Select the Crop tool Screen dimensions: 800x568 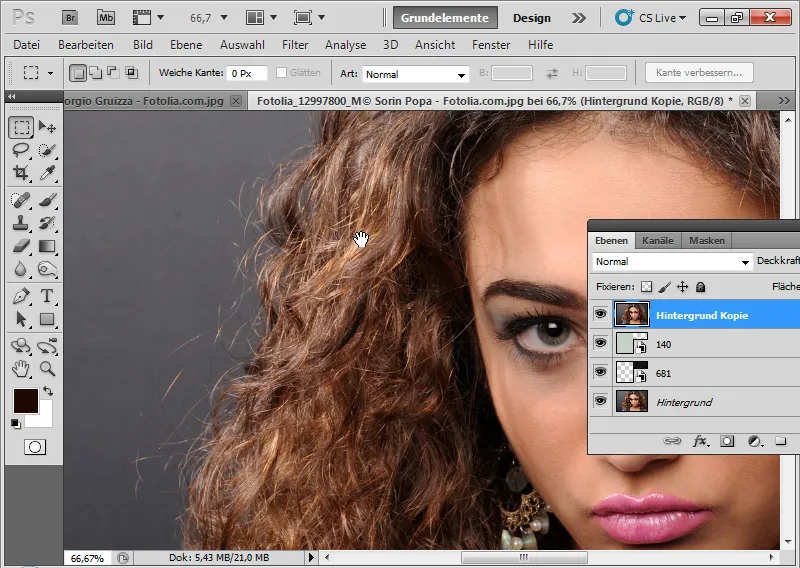[x=21, y=172]
